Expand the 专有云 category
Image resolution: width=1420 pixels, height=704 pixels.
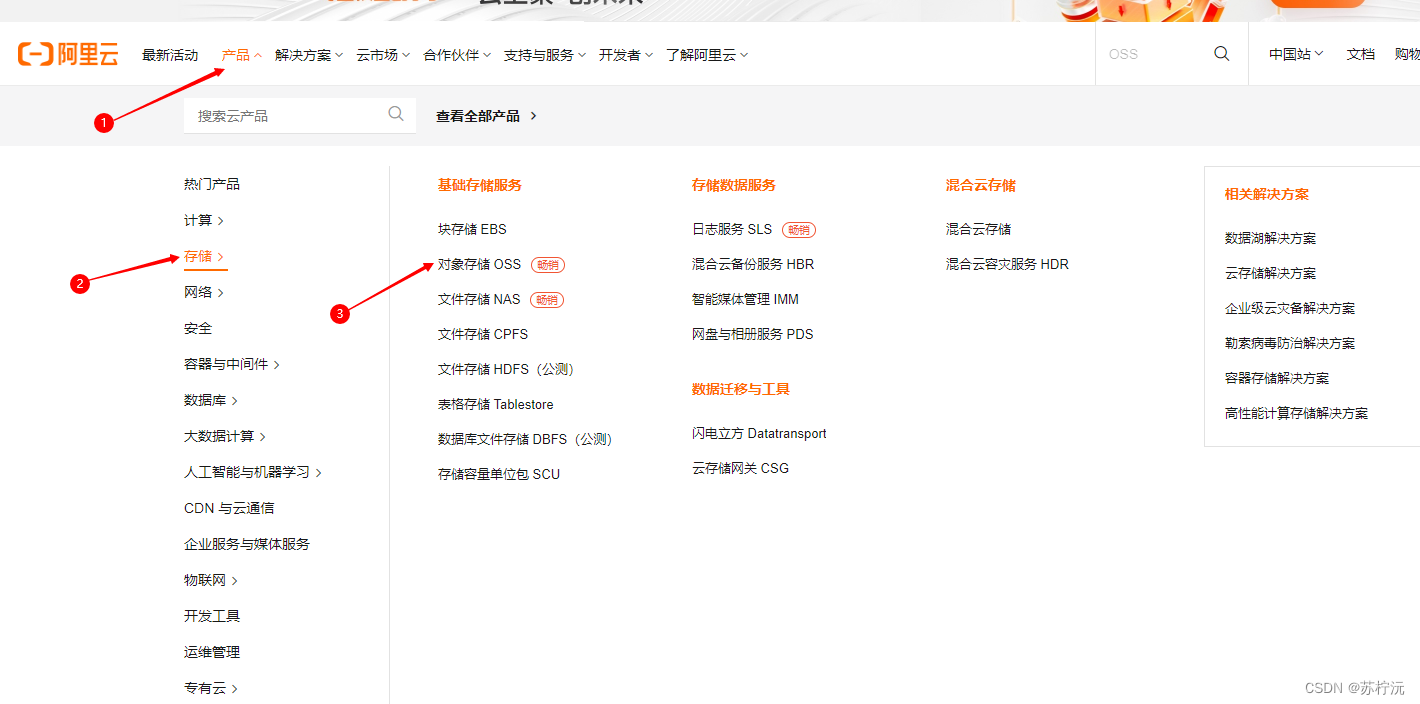point(211,688)
